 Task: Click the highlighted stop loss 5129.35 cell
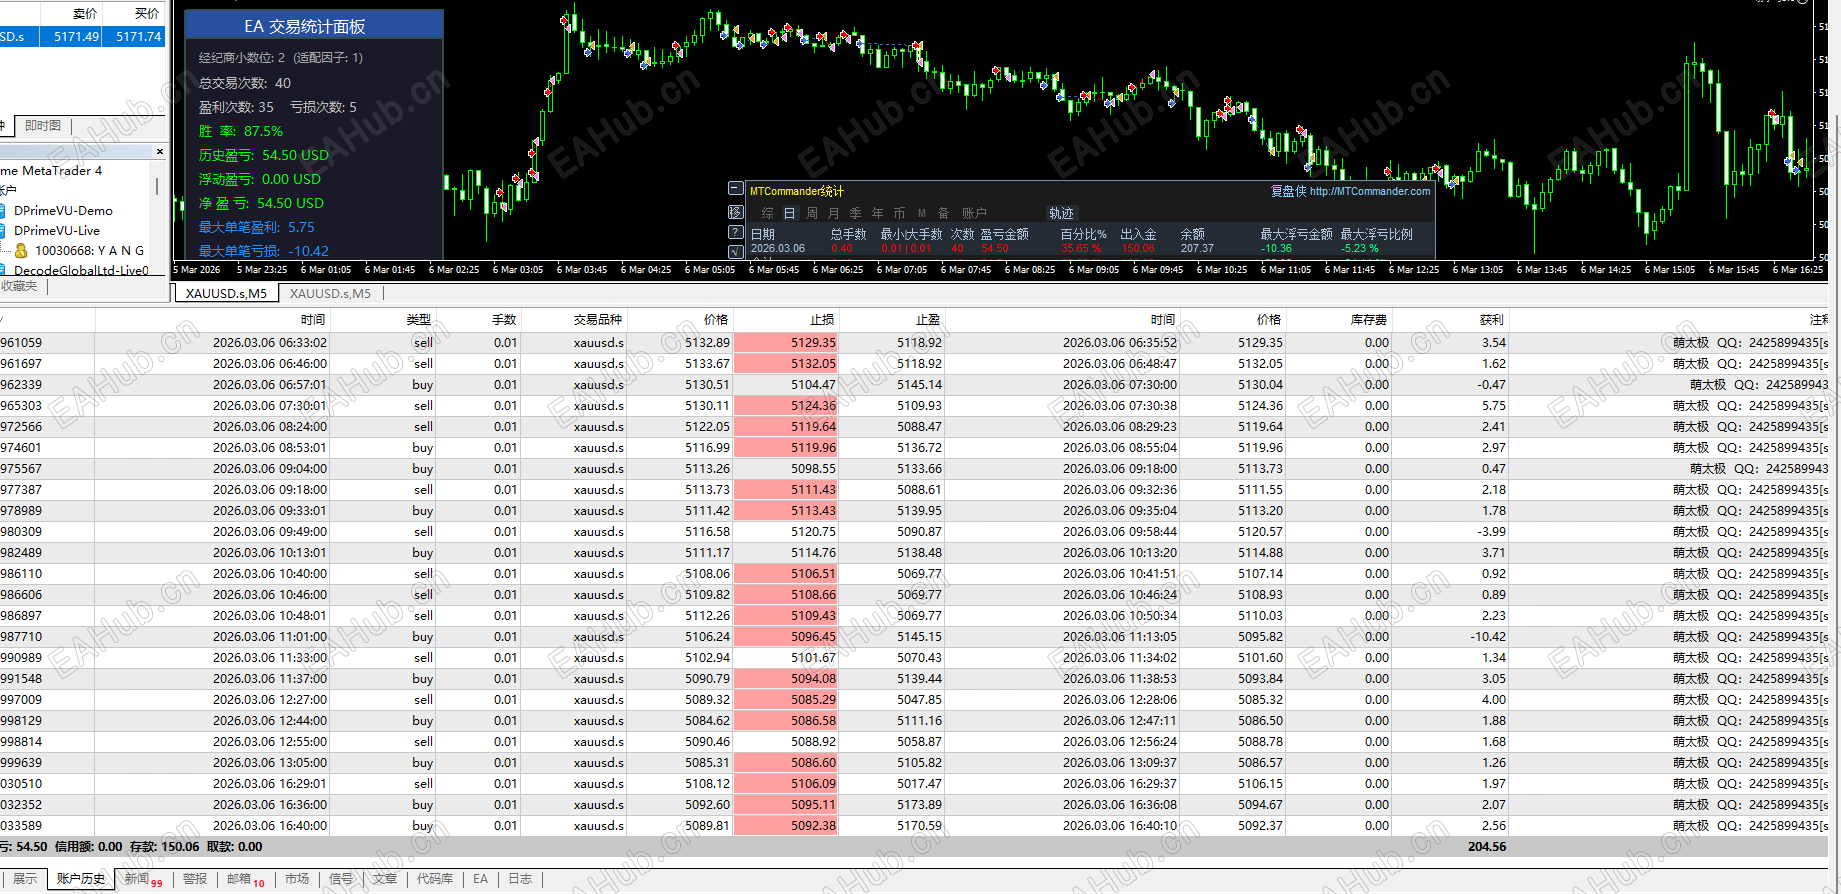[786, 343]
